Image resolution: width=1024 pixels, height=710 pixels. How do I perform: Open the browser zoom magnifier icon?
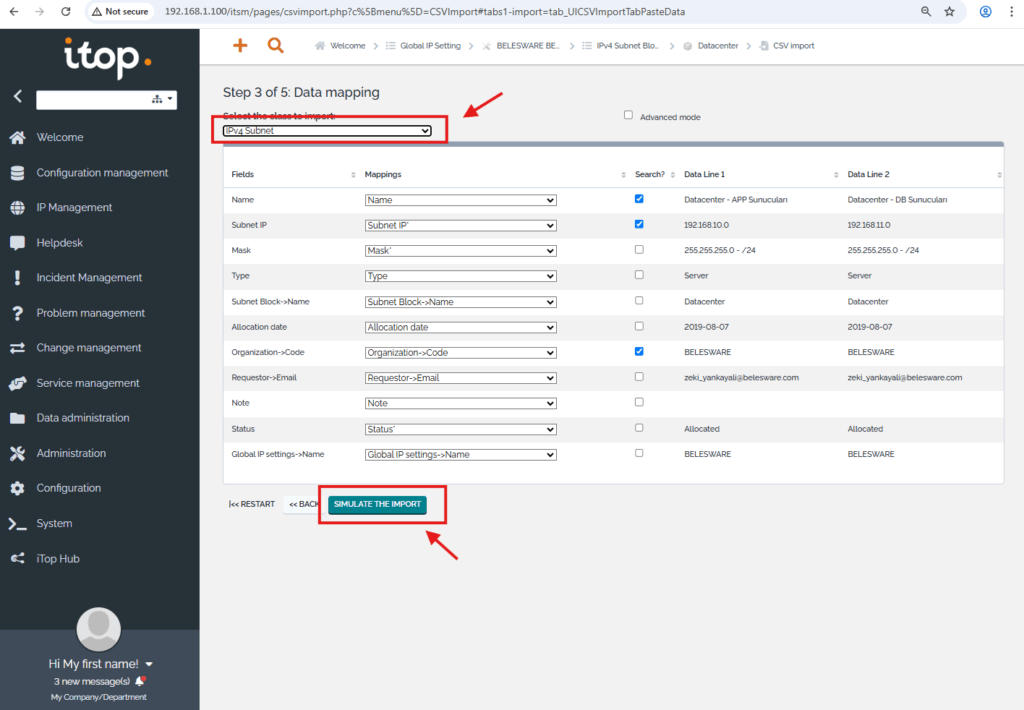click(x=926, y=12)
